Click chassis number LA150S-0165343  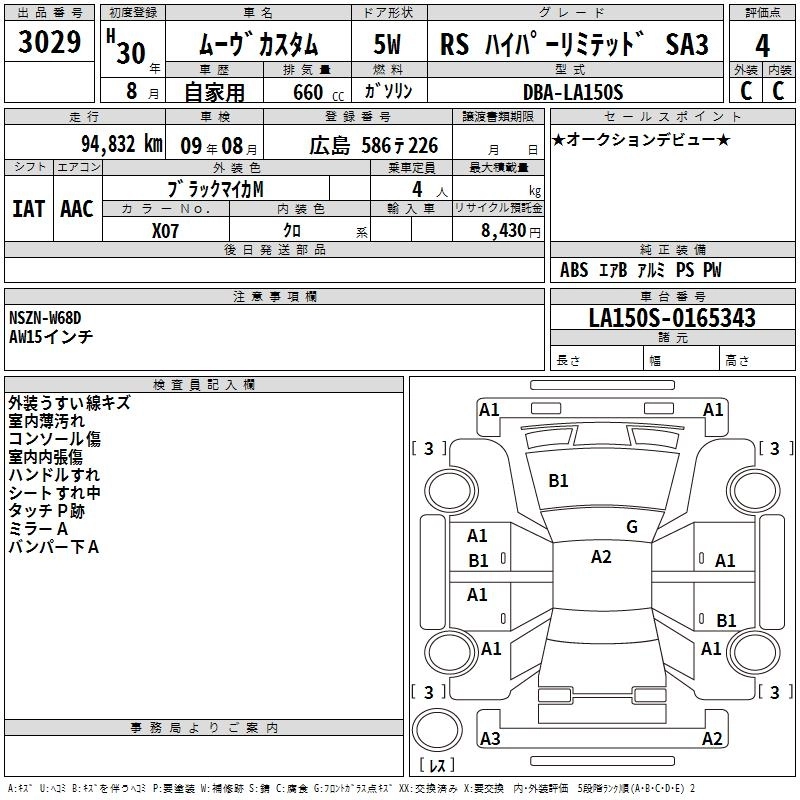[x=671, y=319]
